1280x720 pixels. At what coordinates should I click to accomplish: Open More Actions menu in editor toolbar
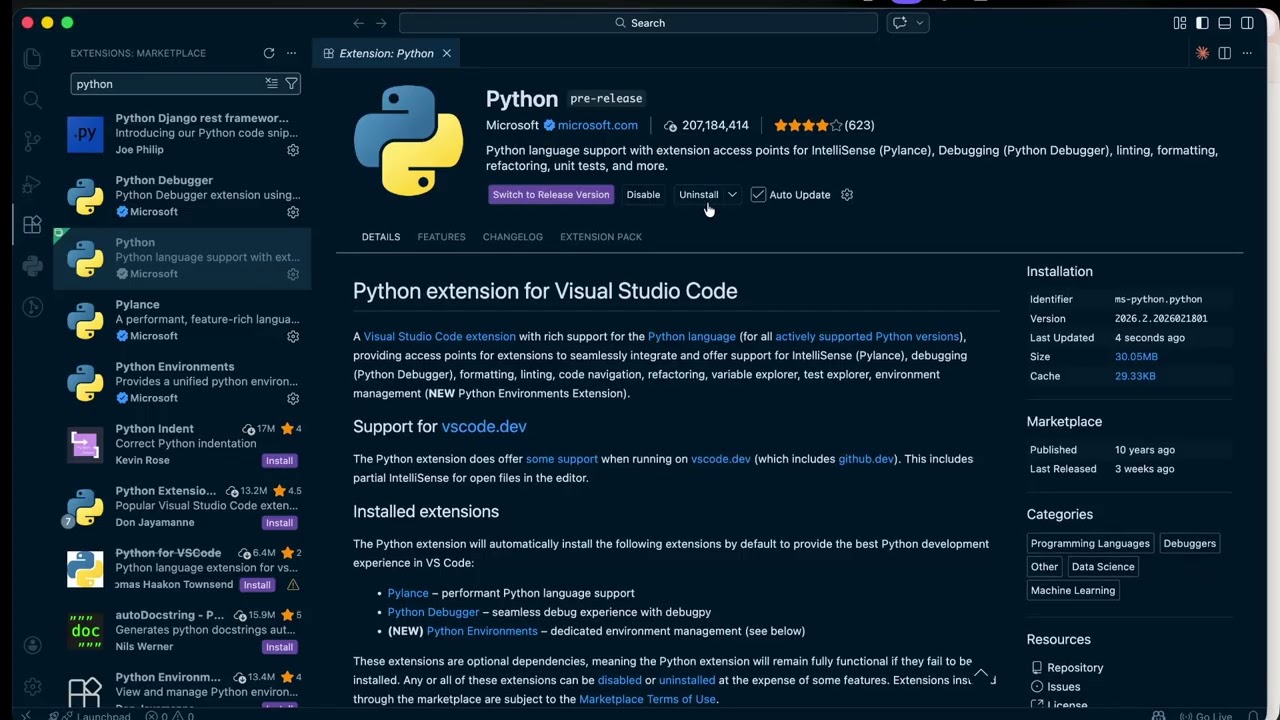click(x=1247, y=53)
